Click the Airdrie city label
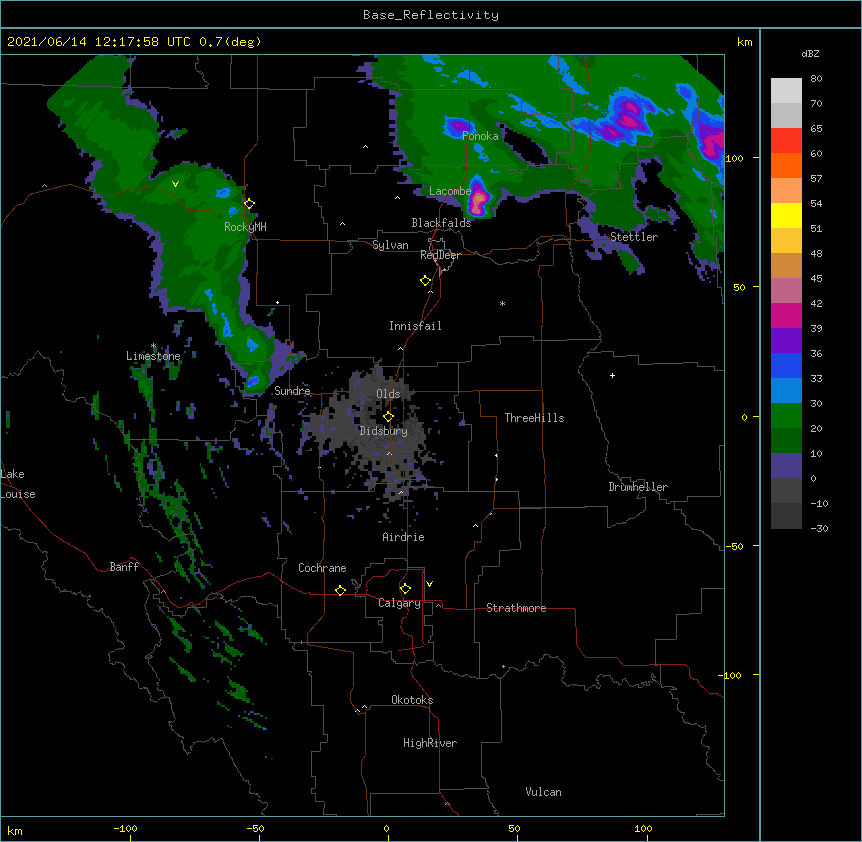Viewport: 862px width, 842px height. point(403,537)
